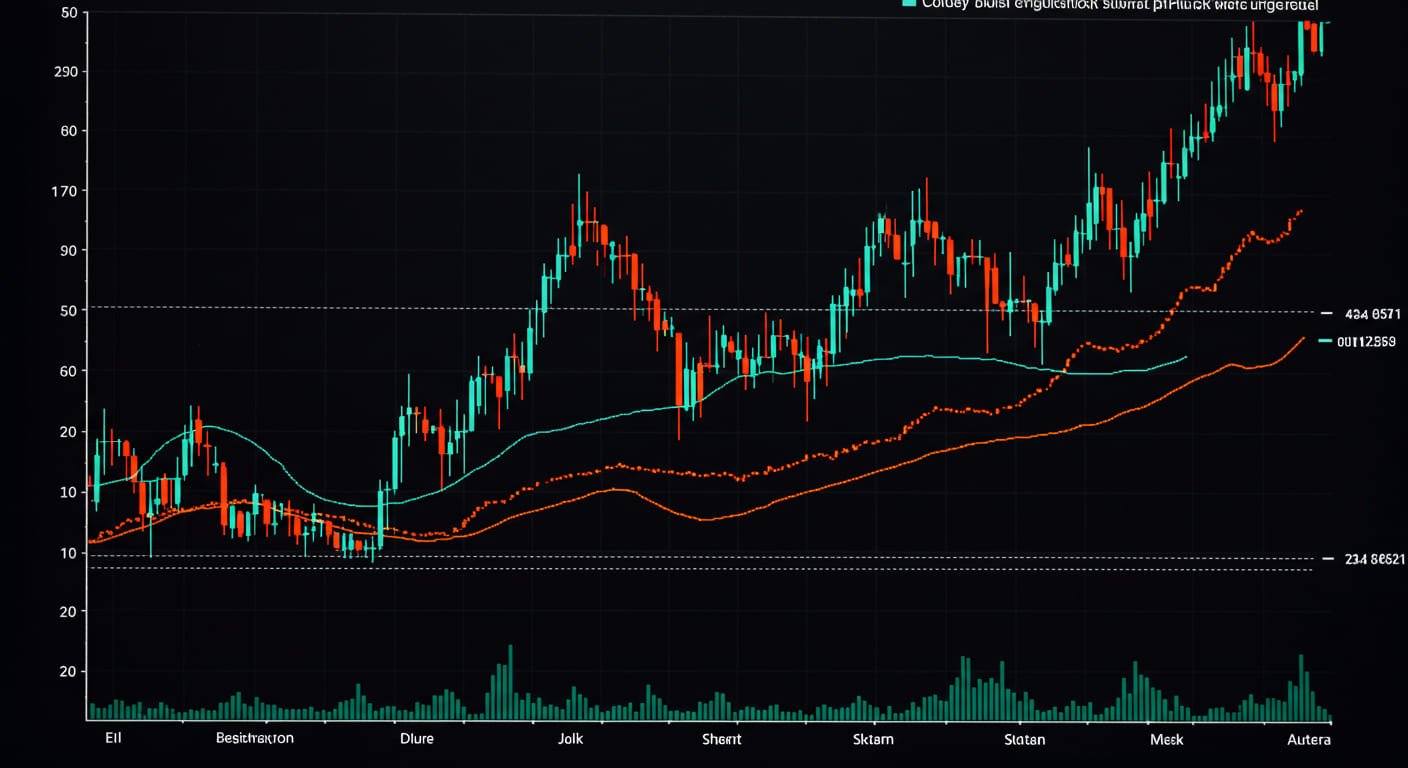1408x768 pixels.
Task: Select the 'Dlure' time axis label
Action: tap(417, 739)
